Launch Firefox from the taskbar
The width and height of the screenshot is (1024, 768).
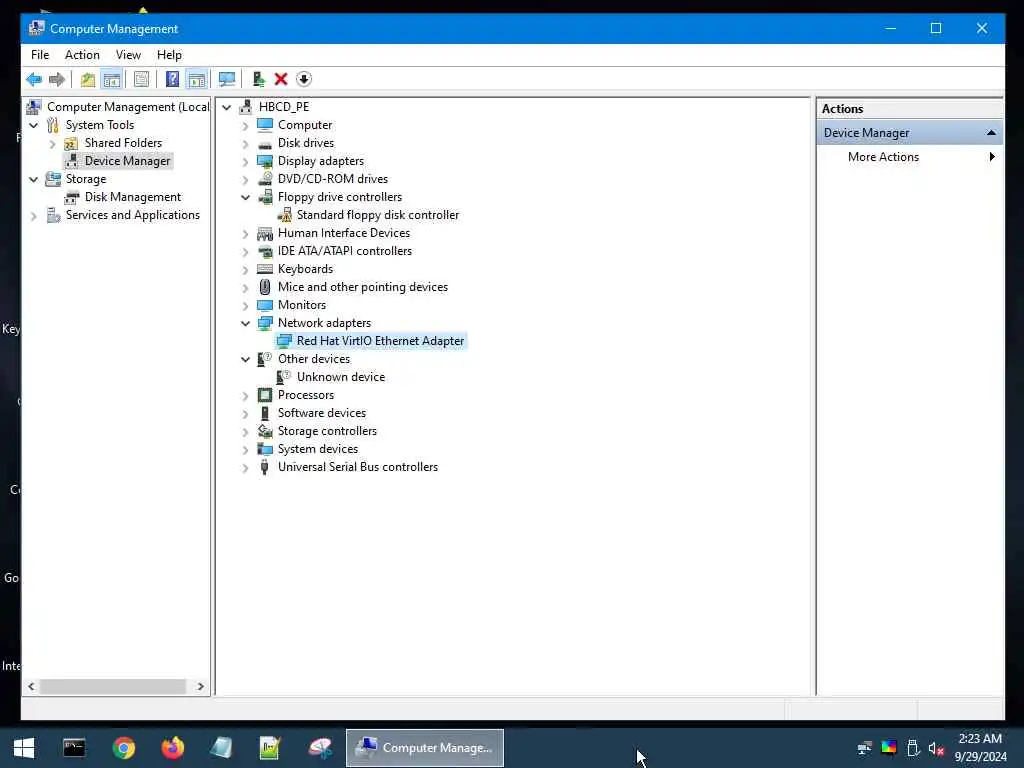172,748
